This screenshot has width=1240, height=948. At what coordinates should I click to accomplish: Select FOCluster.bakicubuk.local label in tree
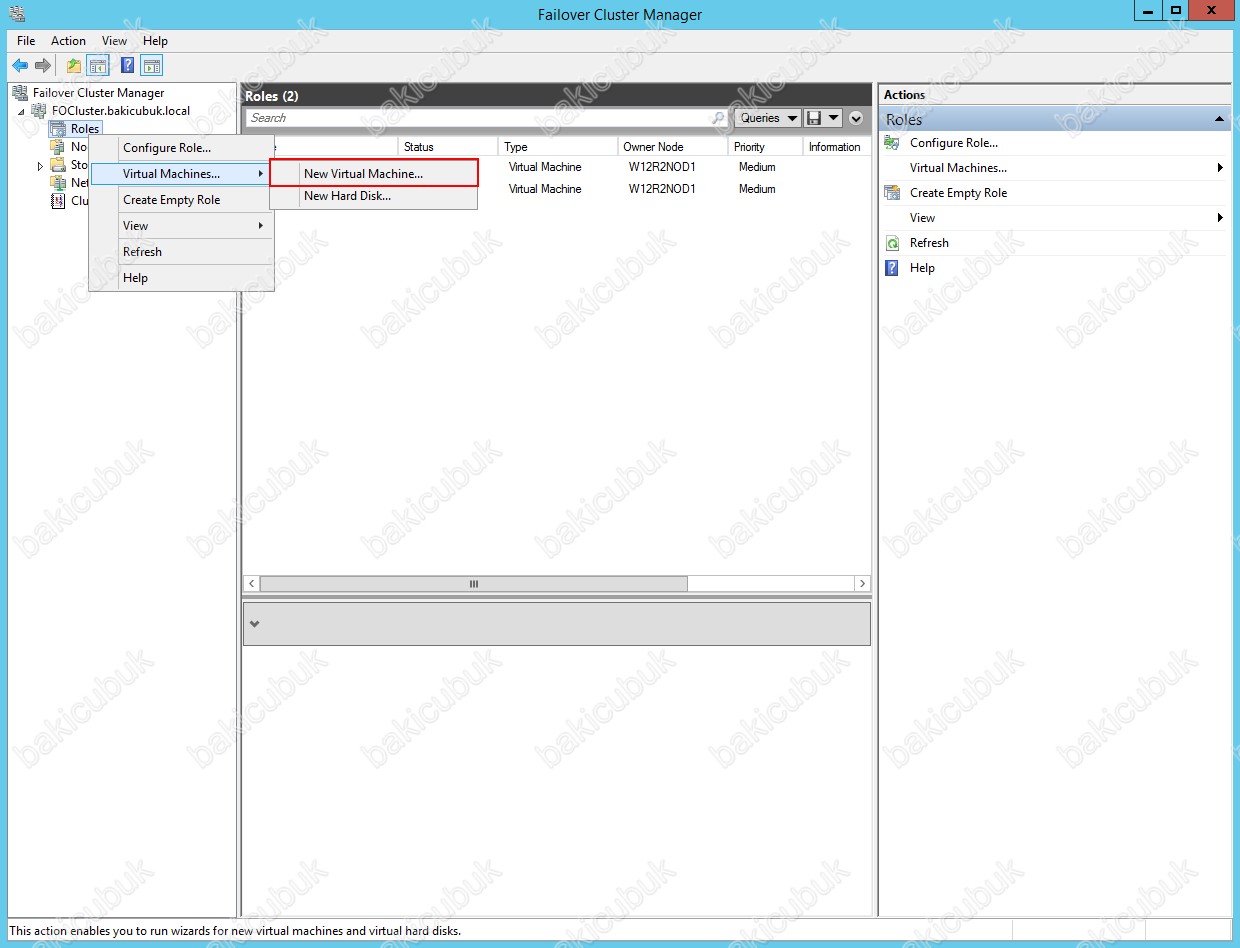(120, 111)
